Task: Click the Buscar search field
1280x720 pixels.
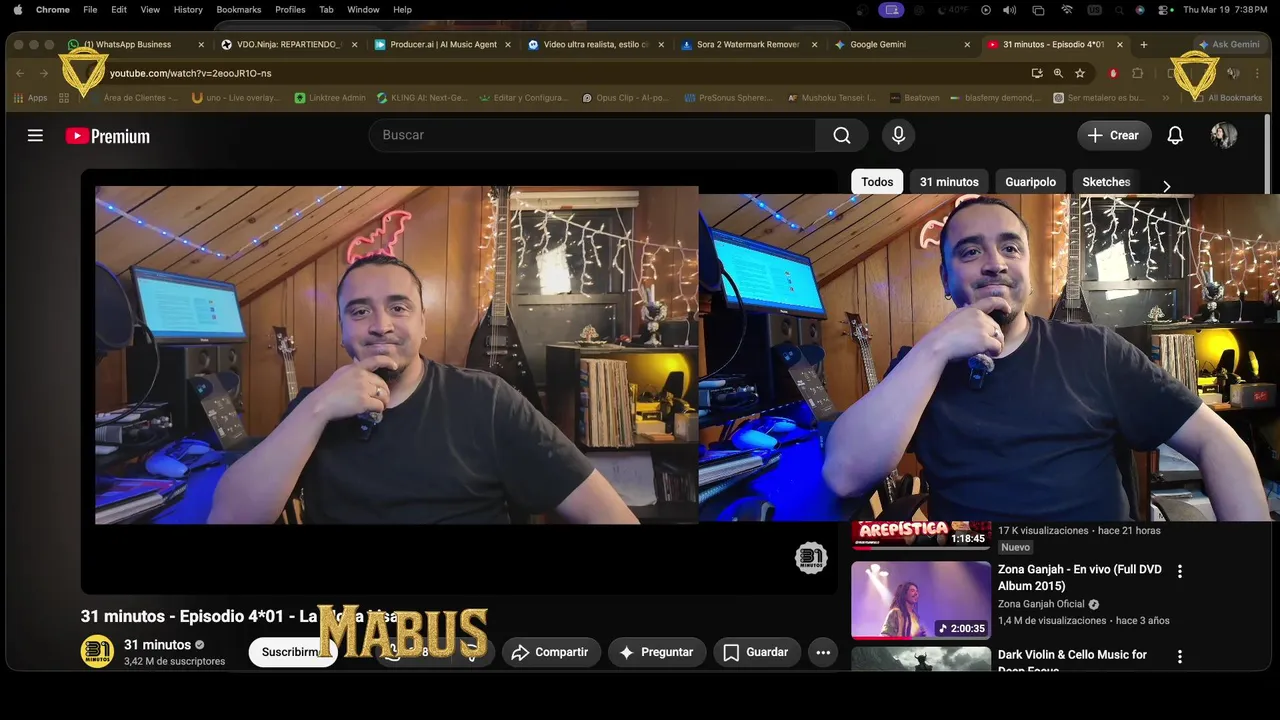Action: pos(592,135)
